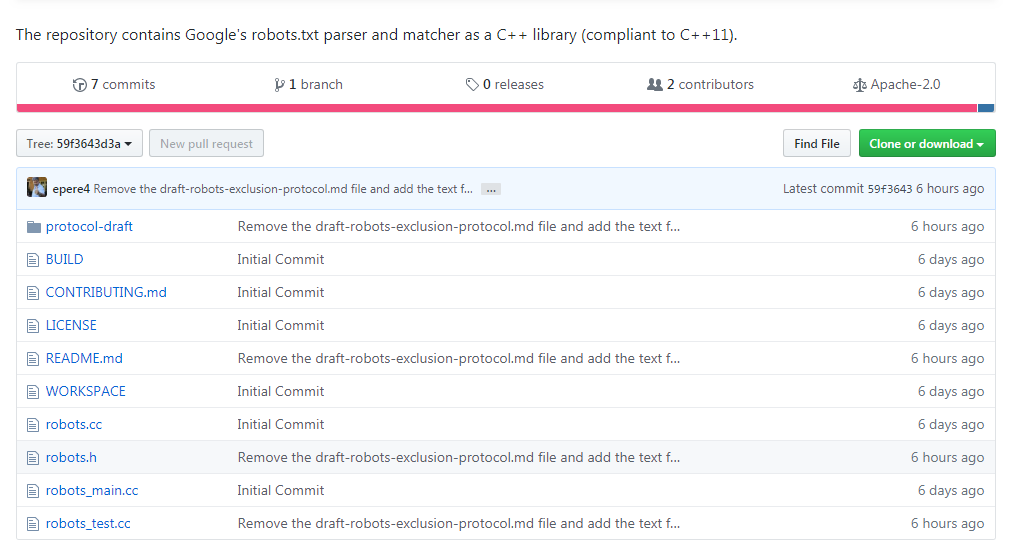The width and height of the screenshot is (1012, 544).
Task: Expand the Clone or download dropdown
Action: (x=926, y=144)
